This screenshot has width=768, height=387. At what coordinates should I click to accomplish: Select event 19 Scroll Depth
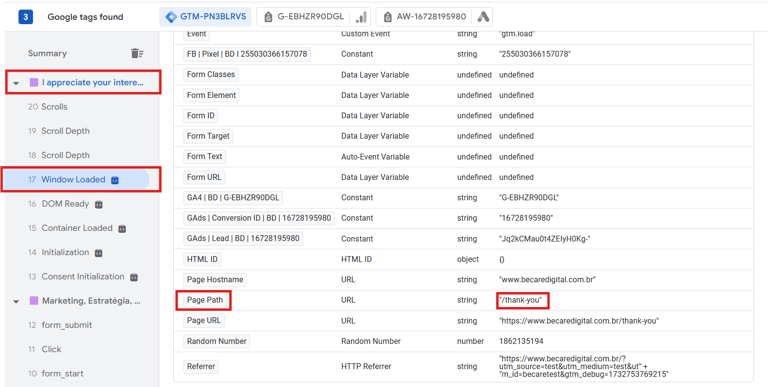(x=59, y=131)
